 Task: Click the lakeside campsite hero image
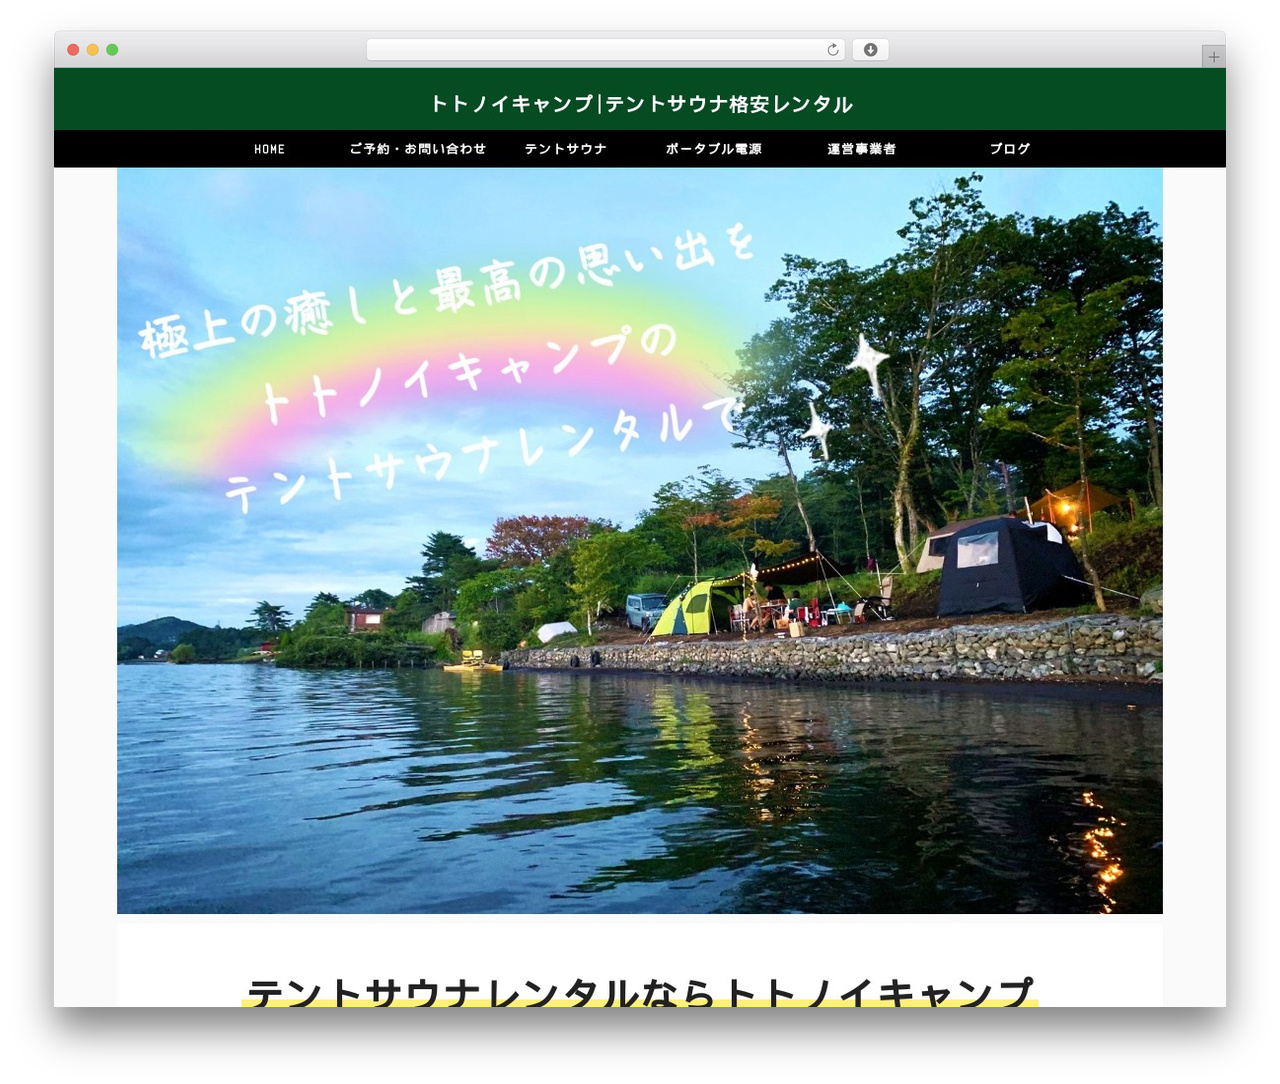pos(640,541)
